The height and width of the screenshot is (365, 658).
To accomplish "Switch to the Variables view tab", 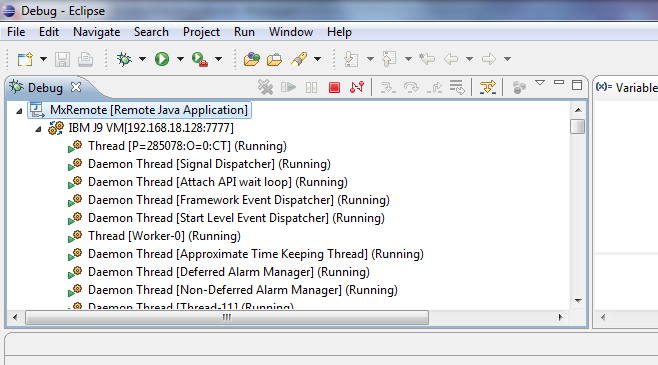I will tap(627, 88).
